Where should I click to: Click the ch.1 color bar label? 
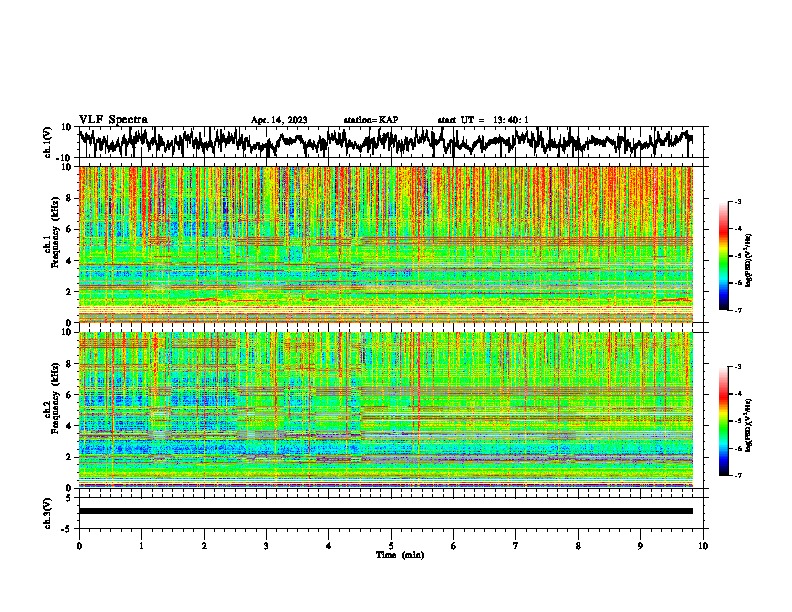coord(749,260)
